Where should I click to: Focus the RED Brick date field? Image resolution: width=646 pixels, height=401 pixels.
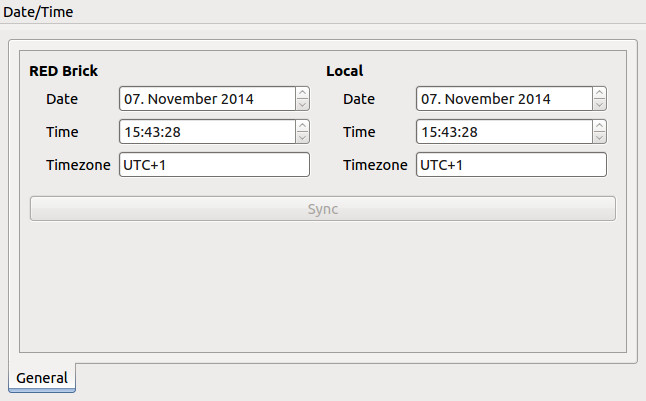(x=208, y=98)
